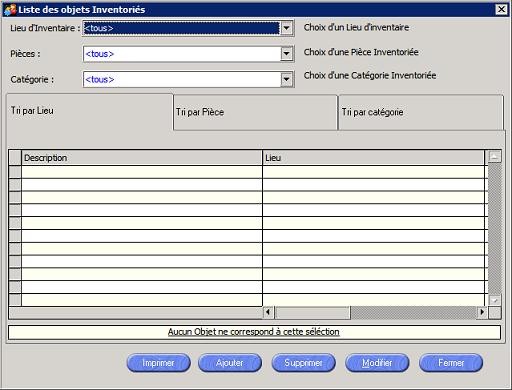Screen dimensions: 512x390
Task: Click the Imprimer button
Action: click(158, 363)
